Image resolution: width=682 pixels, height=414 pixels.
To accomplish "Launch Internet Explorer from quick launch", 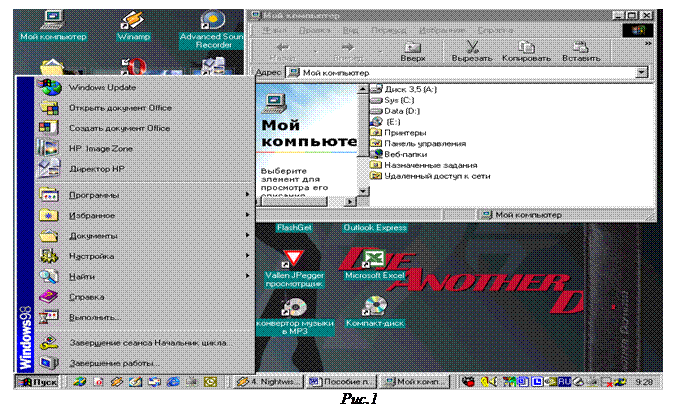I will [x=173, y=382].
